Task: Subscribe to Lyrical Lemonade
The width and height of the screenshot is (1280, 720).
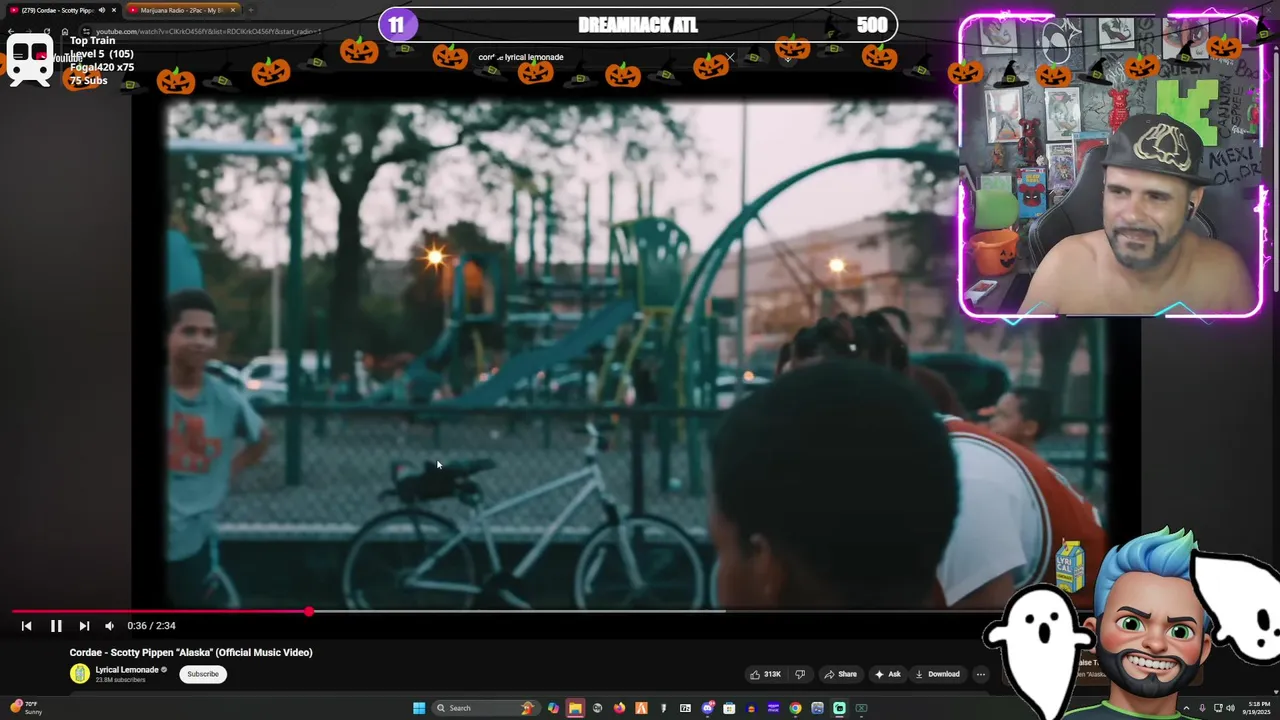Action: point(202,674)
